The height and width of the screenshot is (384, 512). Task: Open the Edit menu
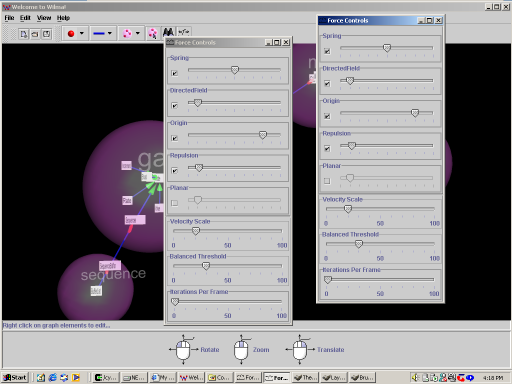pos(25,18)
